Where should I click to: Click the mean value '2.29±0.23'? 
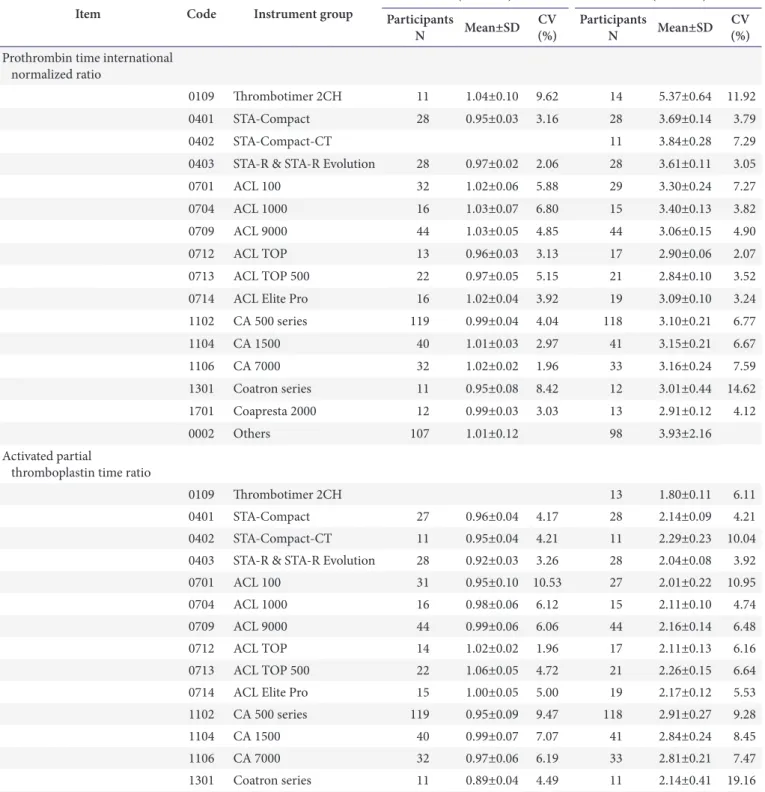(685, 538)
